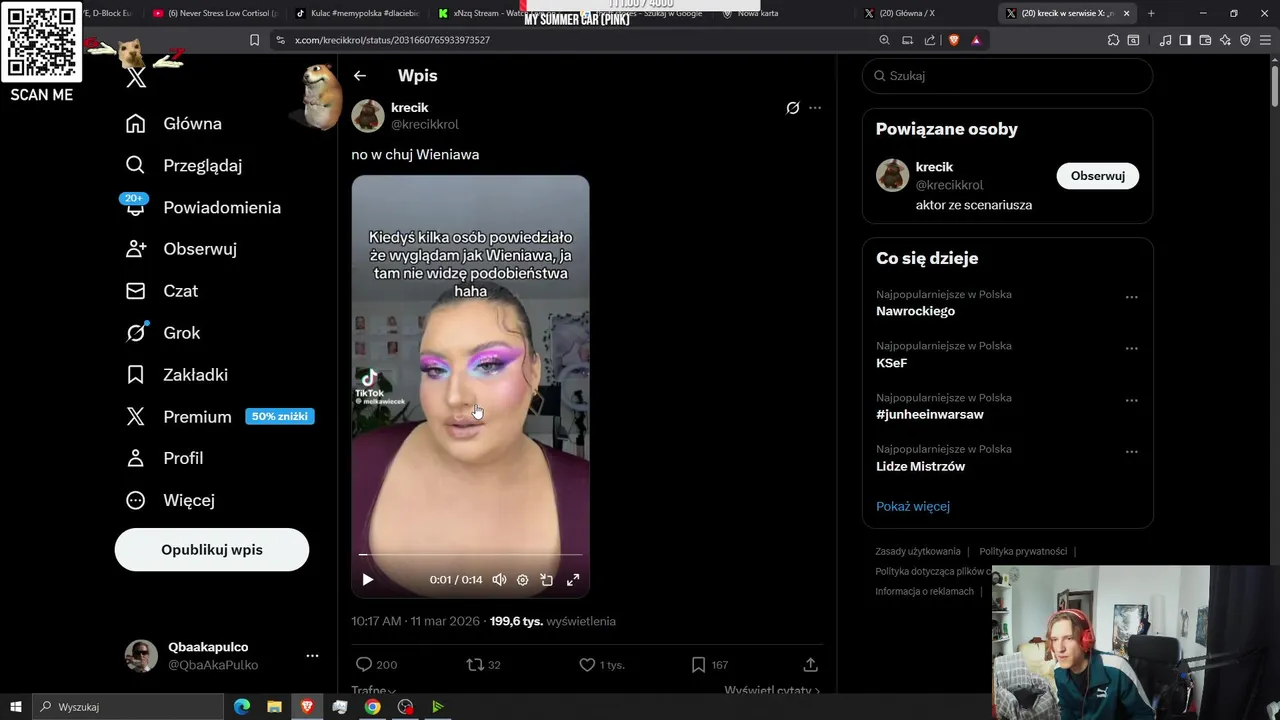1280x720 pixels.
Task: Enter video fullscreen mode
Action: pyautogui.click(x=573, y=580)
